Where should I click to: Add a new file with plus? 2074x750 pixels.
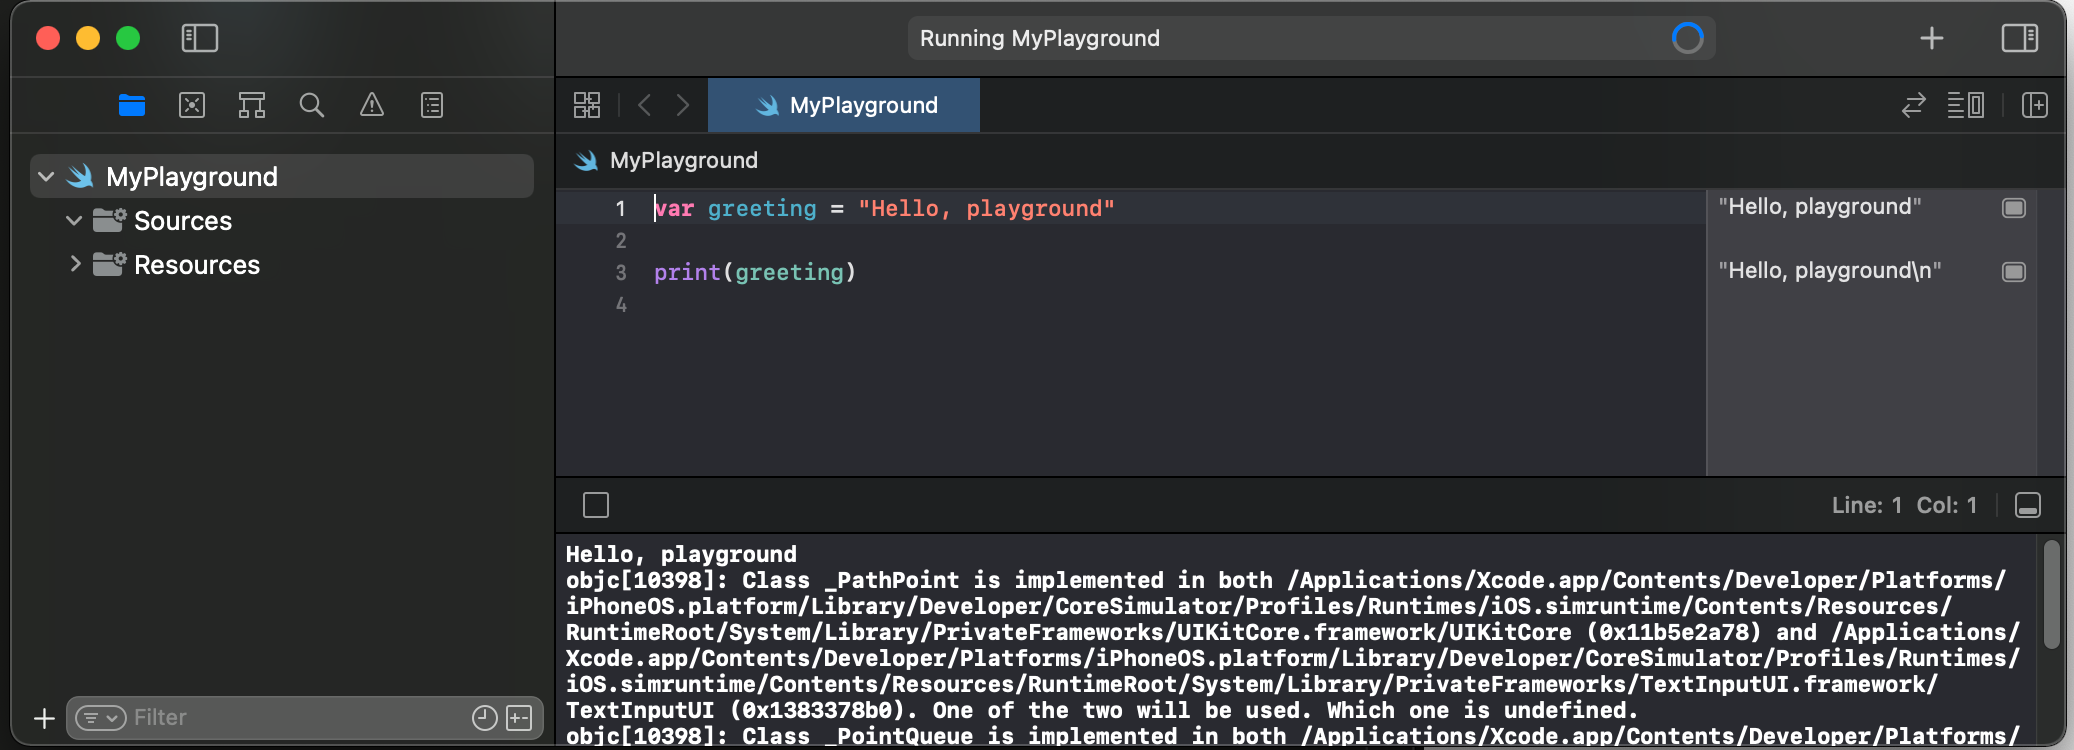coord(44,718)
